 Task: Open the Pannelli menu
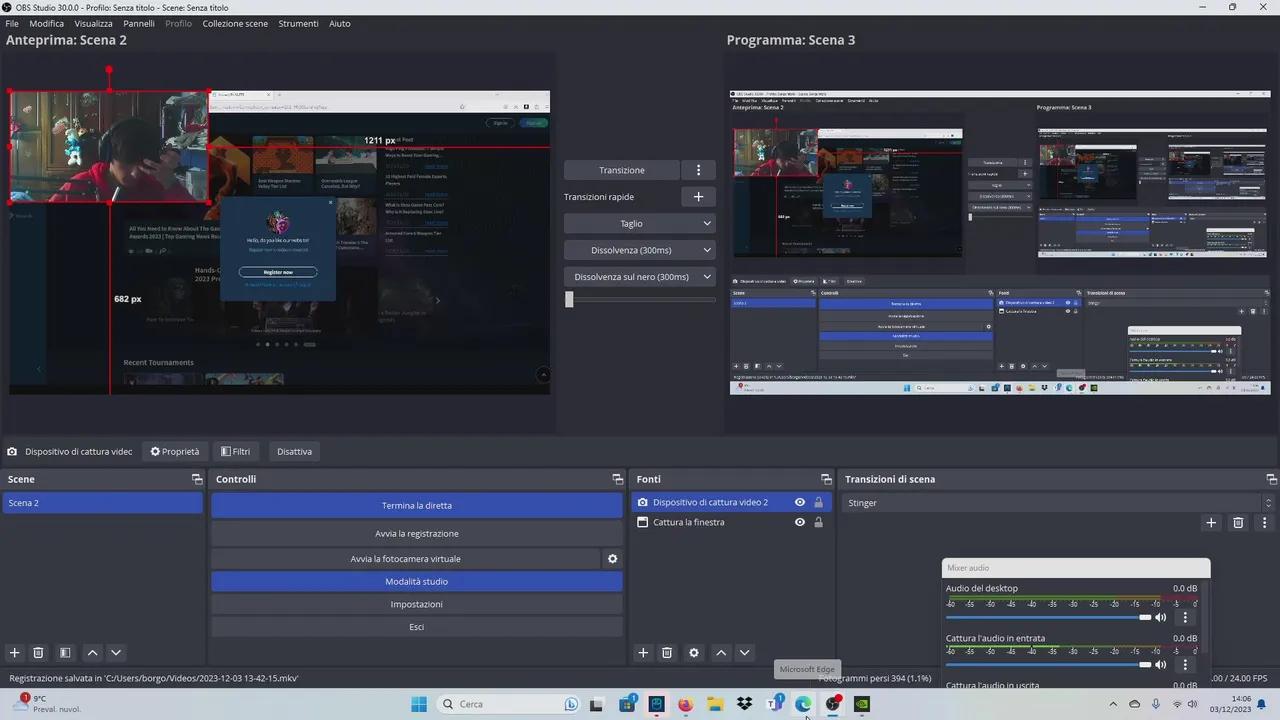click(139, 23)
